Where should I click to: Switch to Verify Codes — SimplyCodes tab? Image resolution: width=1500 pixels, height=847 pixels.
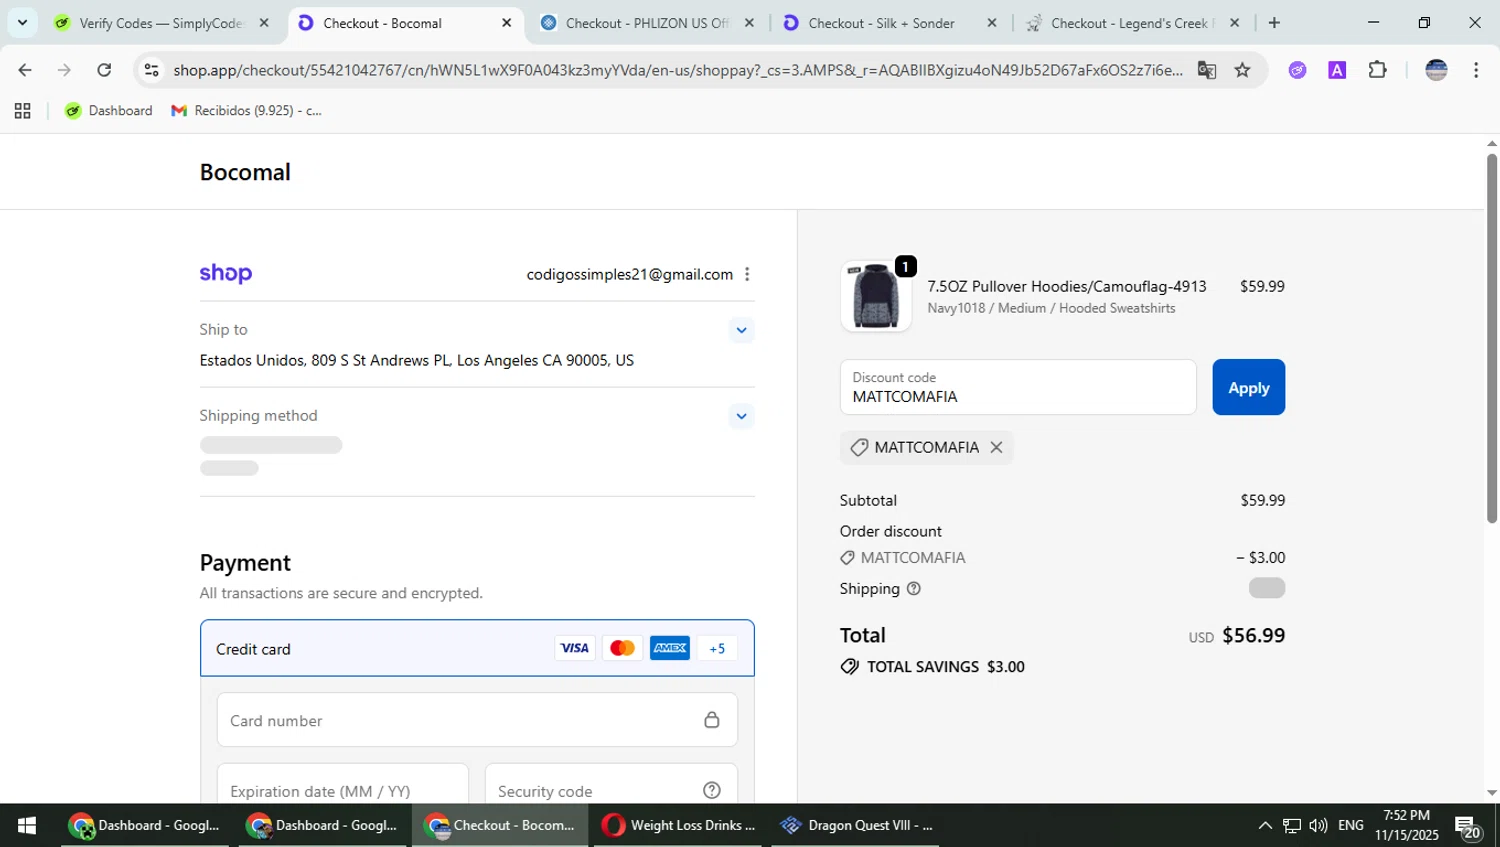pyautogui.click(x=160, y=23)
